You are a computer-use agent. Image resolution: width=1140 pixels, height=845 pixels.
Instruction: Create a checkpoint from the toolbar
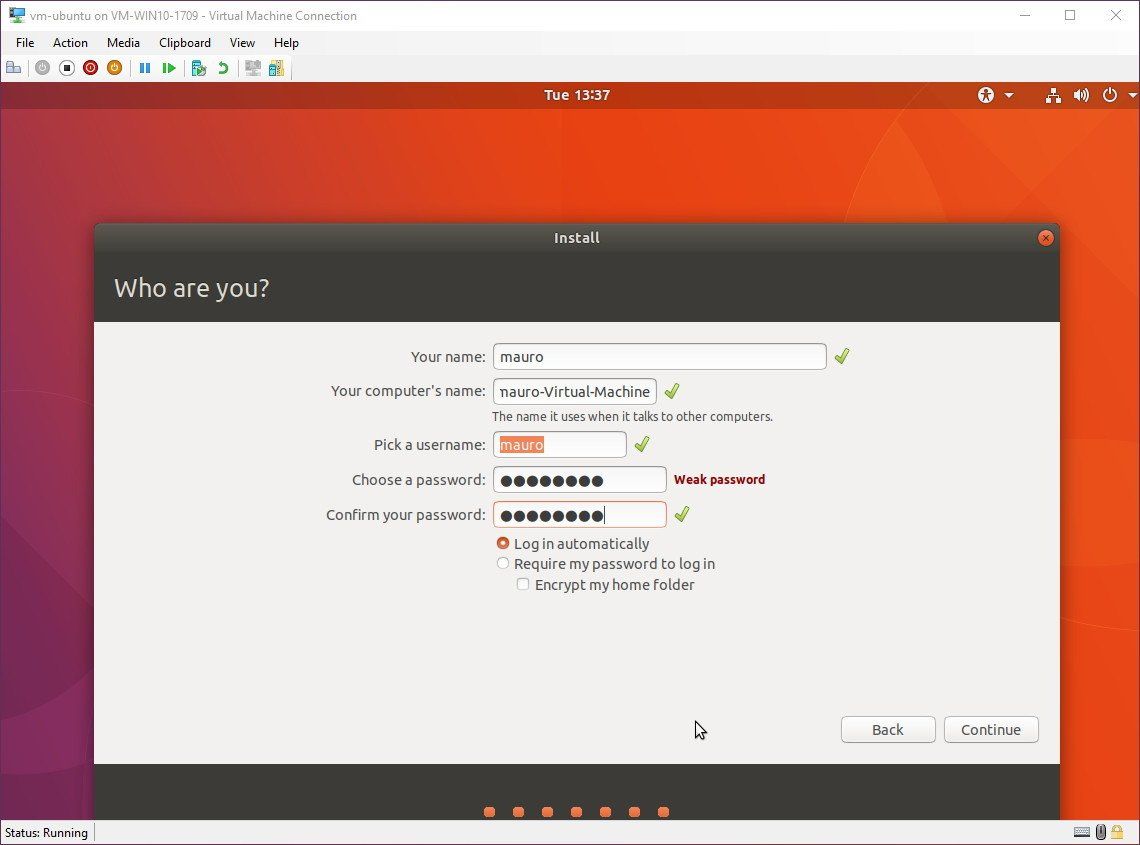pos(198,68)
